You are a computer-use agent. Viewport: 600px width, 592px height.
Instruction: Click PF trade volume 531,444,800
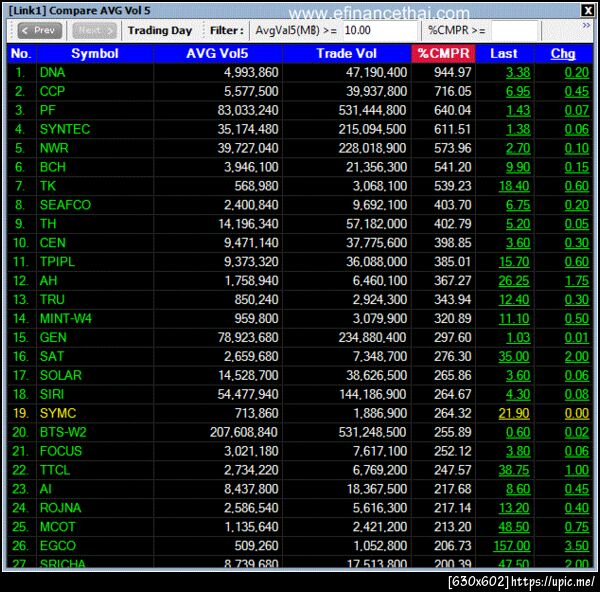tap(372, 111)
